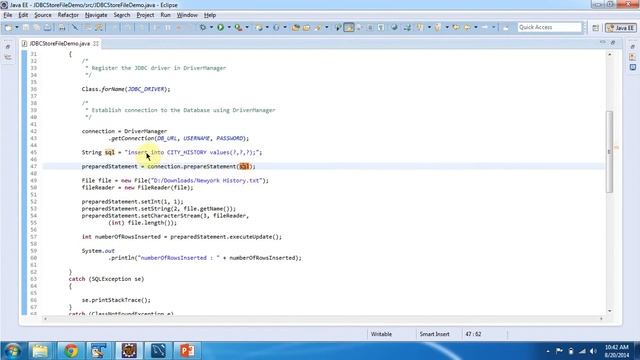Screen dimensions: 640x360
Task: Close the JDBCStoreFileDemo.java tab
Action: tap(96, 43)
